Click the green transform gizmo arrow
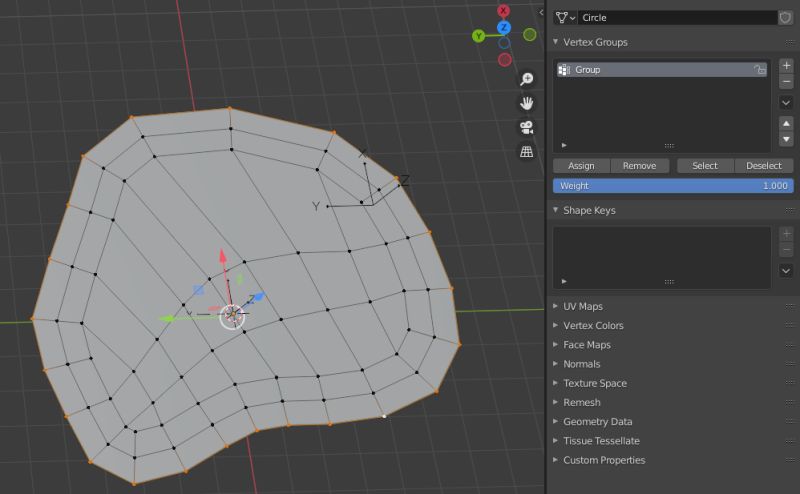The width and height of the screenshot is (800, 494). pyautogui.click(x=167, y=319)
